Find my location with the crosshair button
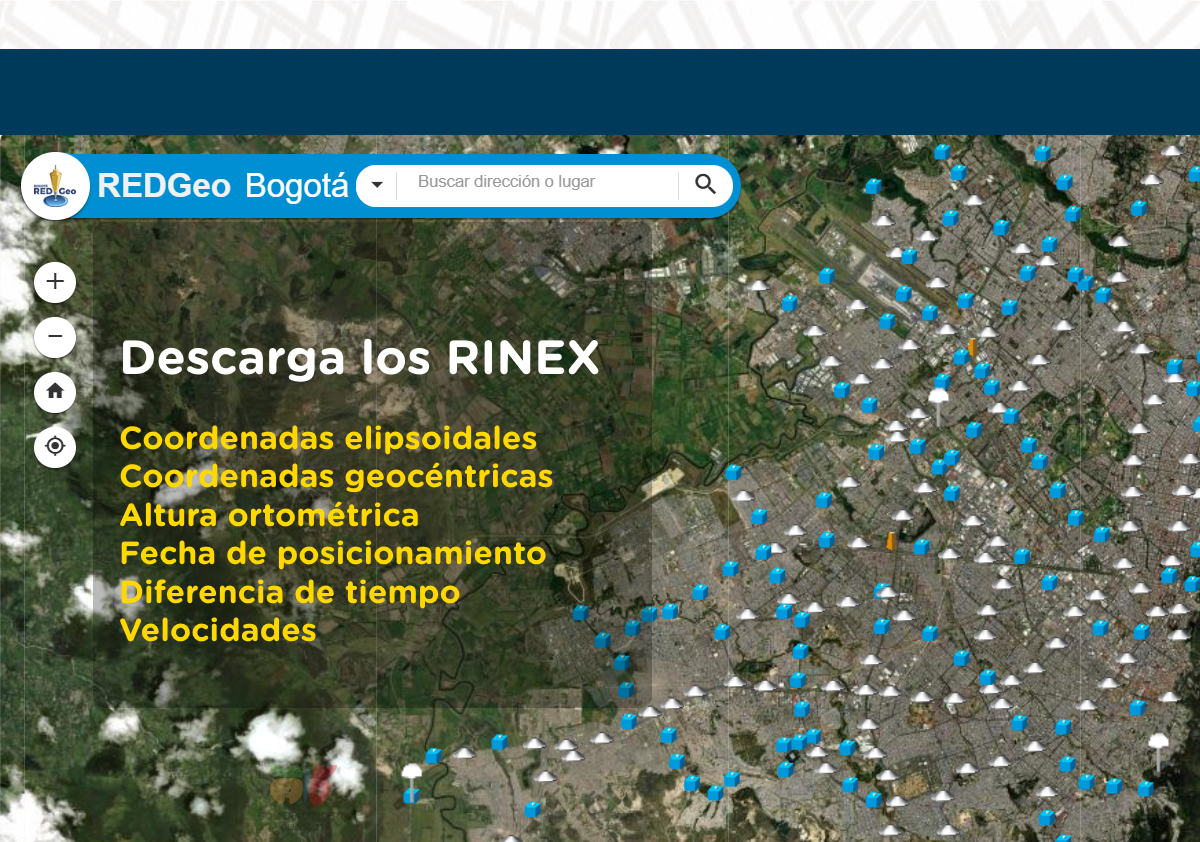Viewport: 1200px width, 842px height. (x=55, y=446)
